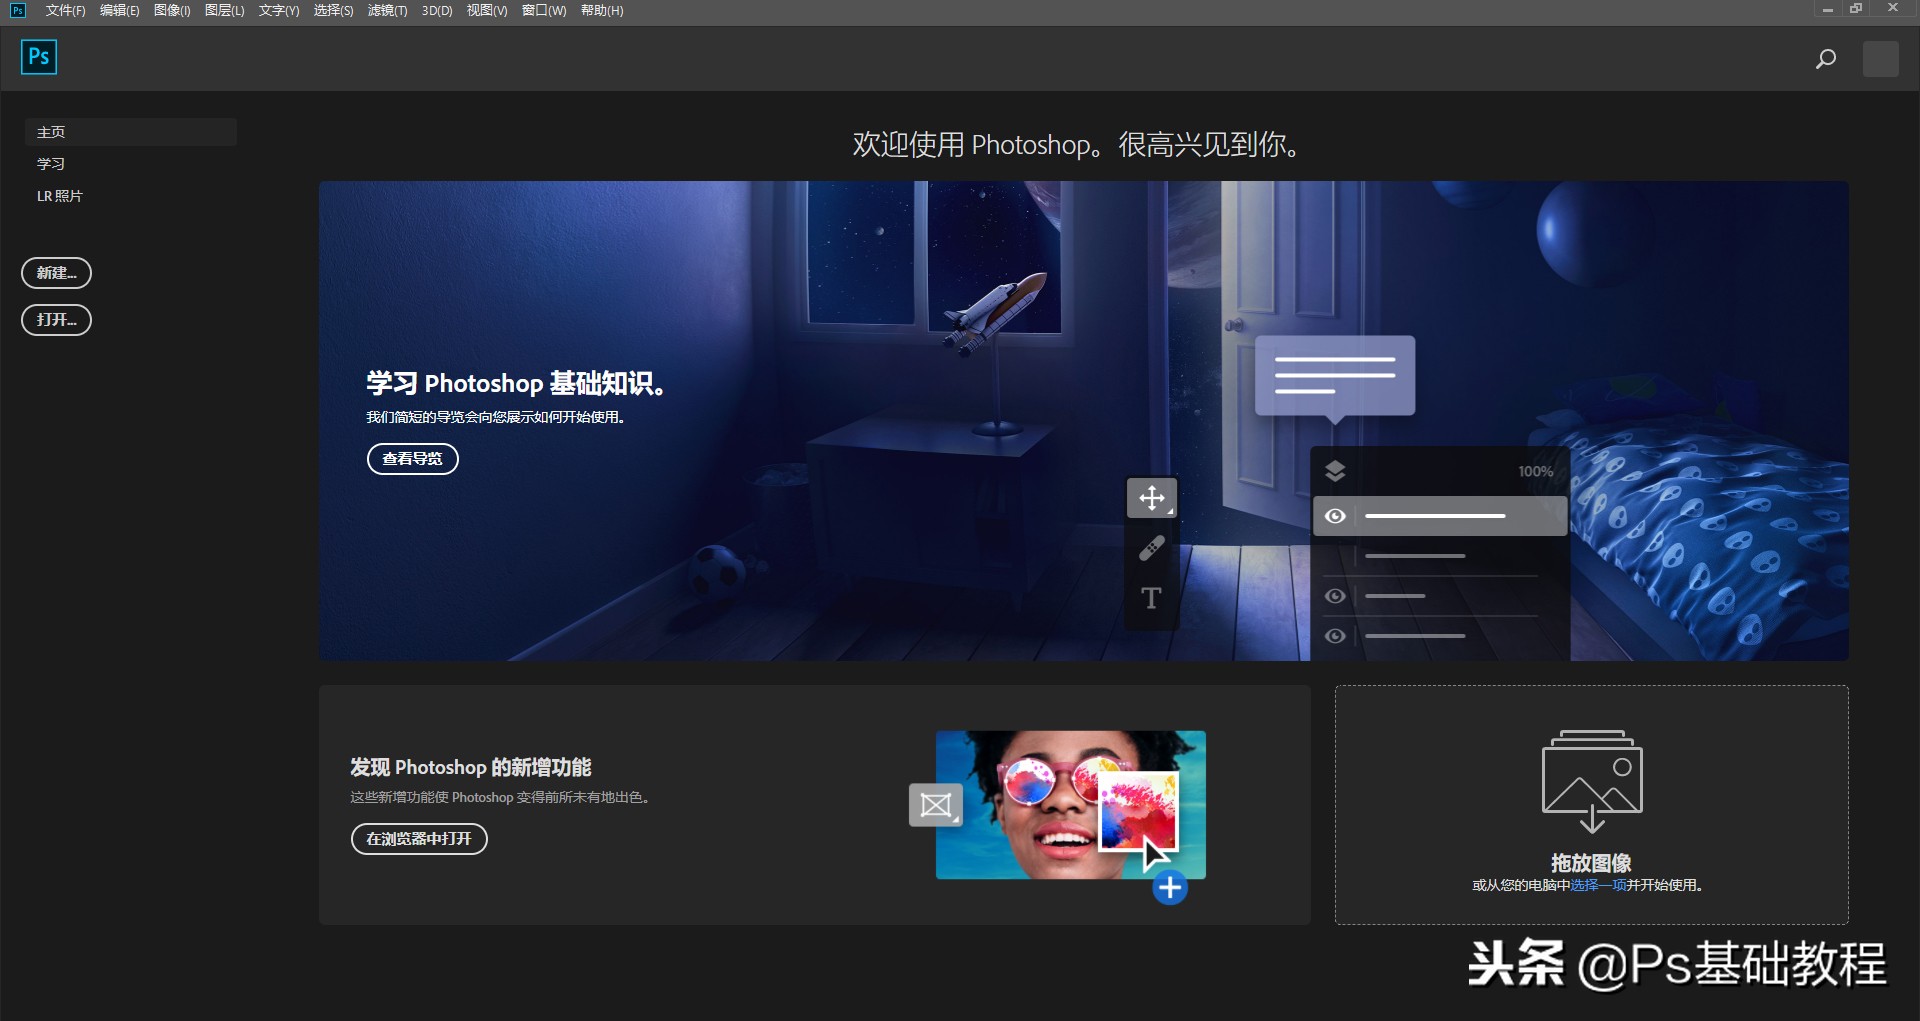Viewport: 1920px width, 1021px height.
Task: Click the envelope share icon near the photo
Action: pyautogui.click(x=935, y=803)
